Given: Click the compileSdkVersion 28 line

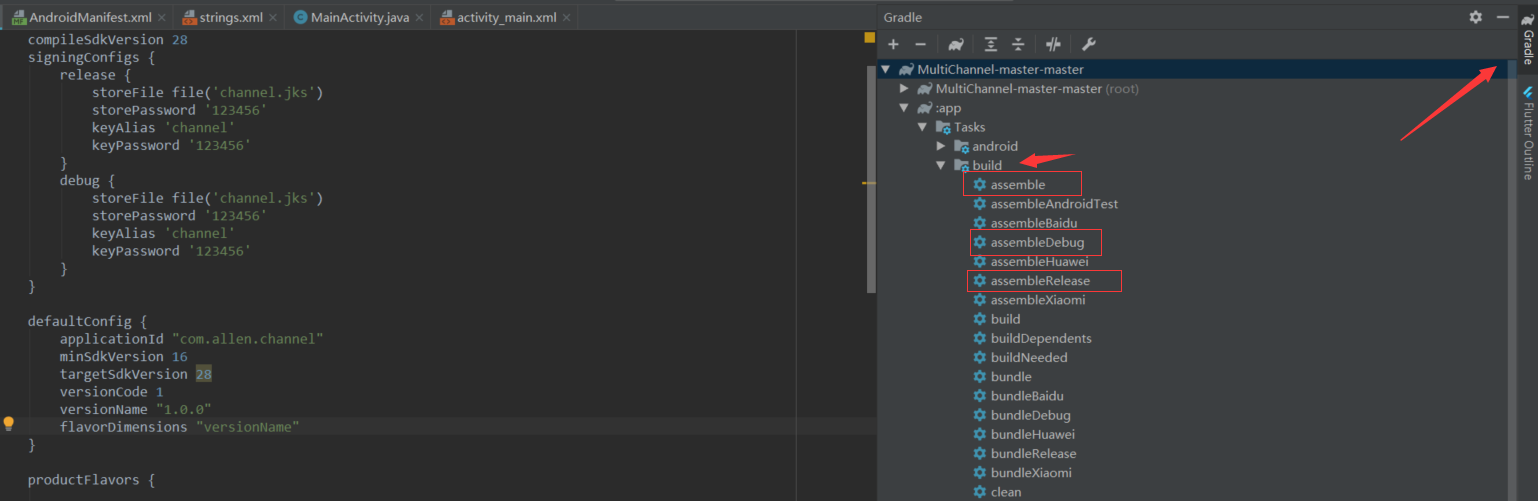Looking at the screenshot, I should 107,40.
